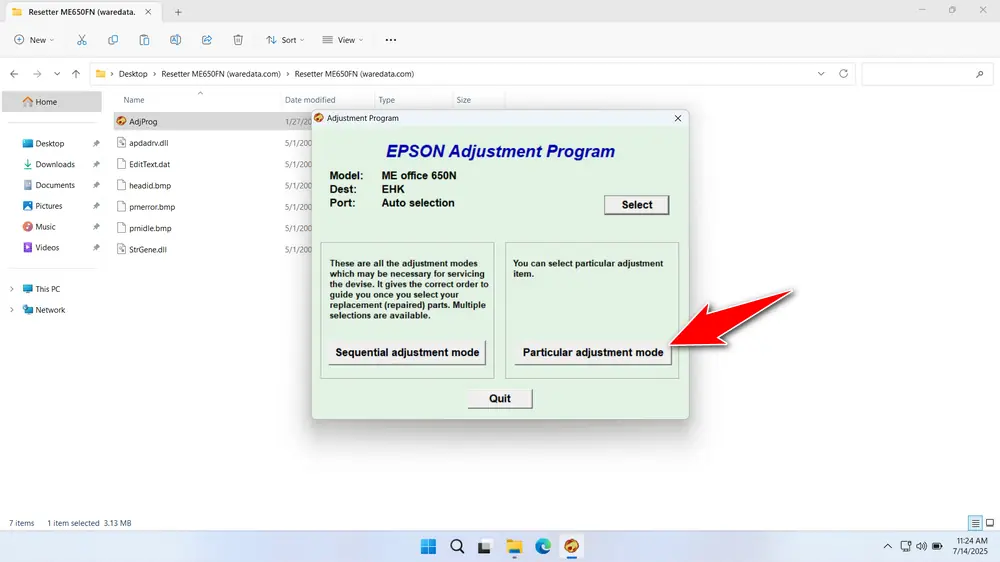1000x562 pixels.
Task: Sort by Size column header
Action: click(x=464, y=100)
